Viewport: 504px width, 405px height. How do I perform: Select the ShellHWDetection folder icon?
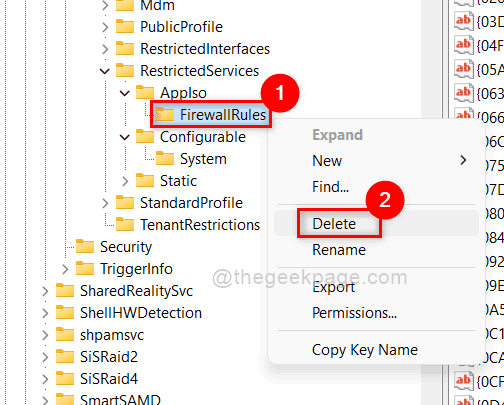(x=65, y=312)
